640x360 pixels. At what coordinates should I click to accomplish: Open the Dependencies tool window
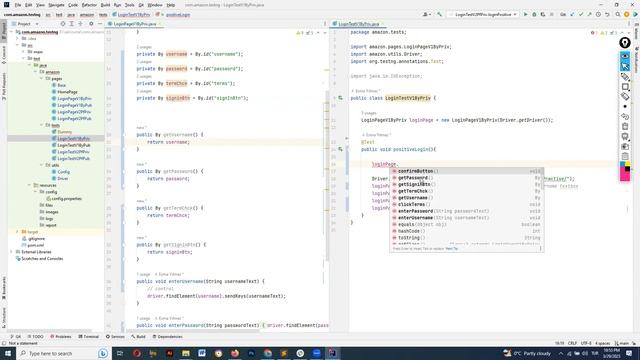click(168, 337)
